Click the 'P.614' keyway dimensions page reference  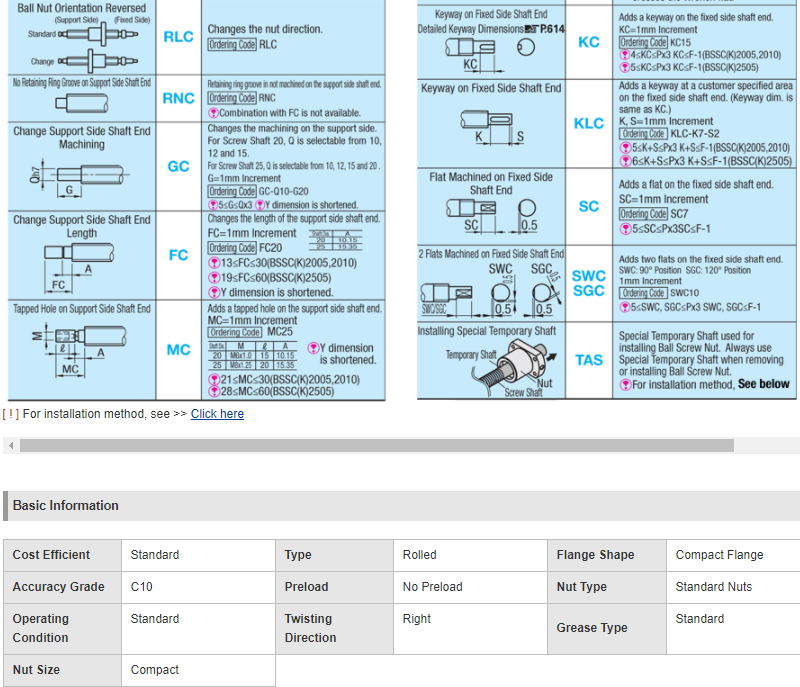pyautogui.click(x=552, y=29)
